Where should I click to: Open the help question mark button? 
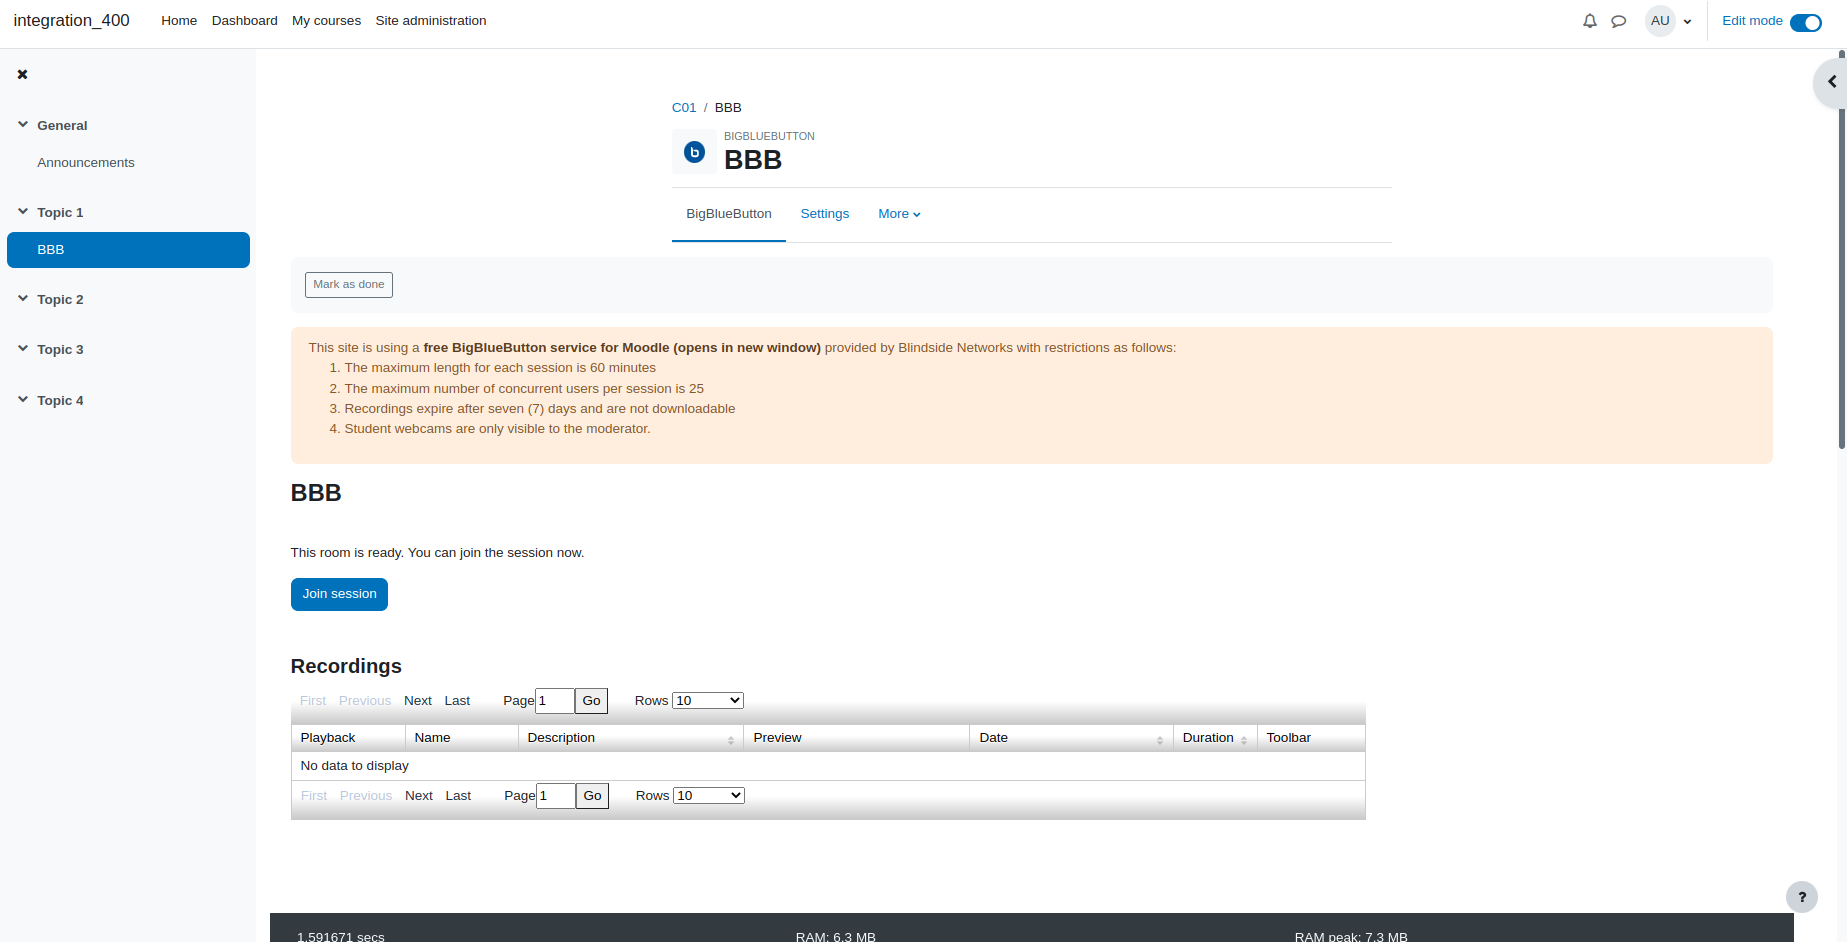coord(1802,897)
